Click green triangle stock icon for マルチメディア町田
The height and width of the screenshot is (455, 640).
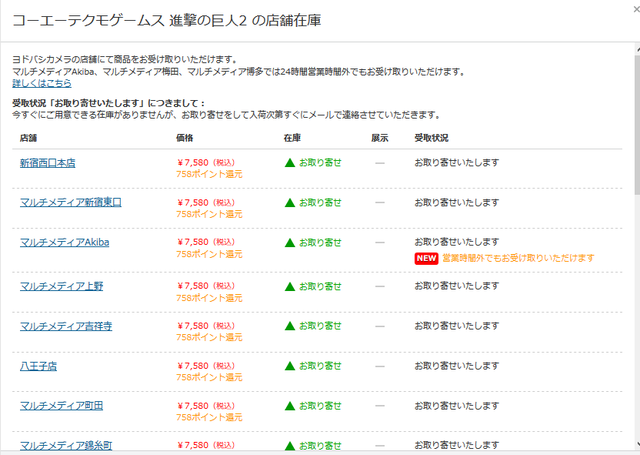click(290, 406)
